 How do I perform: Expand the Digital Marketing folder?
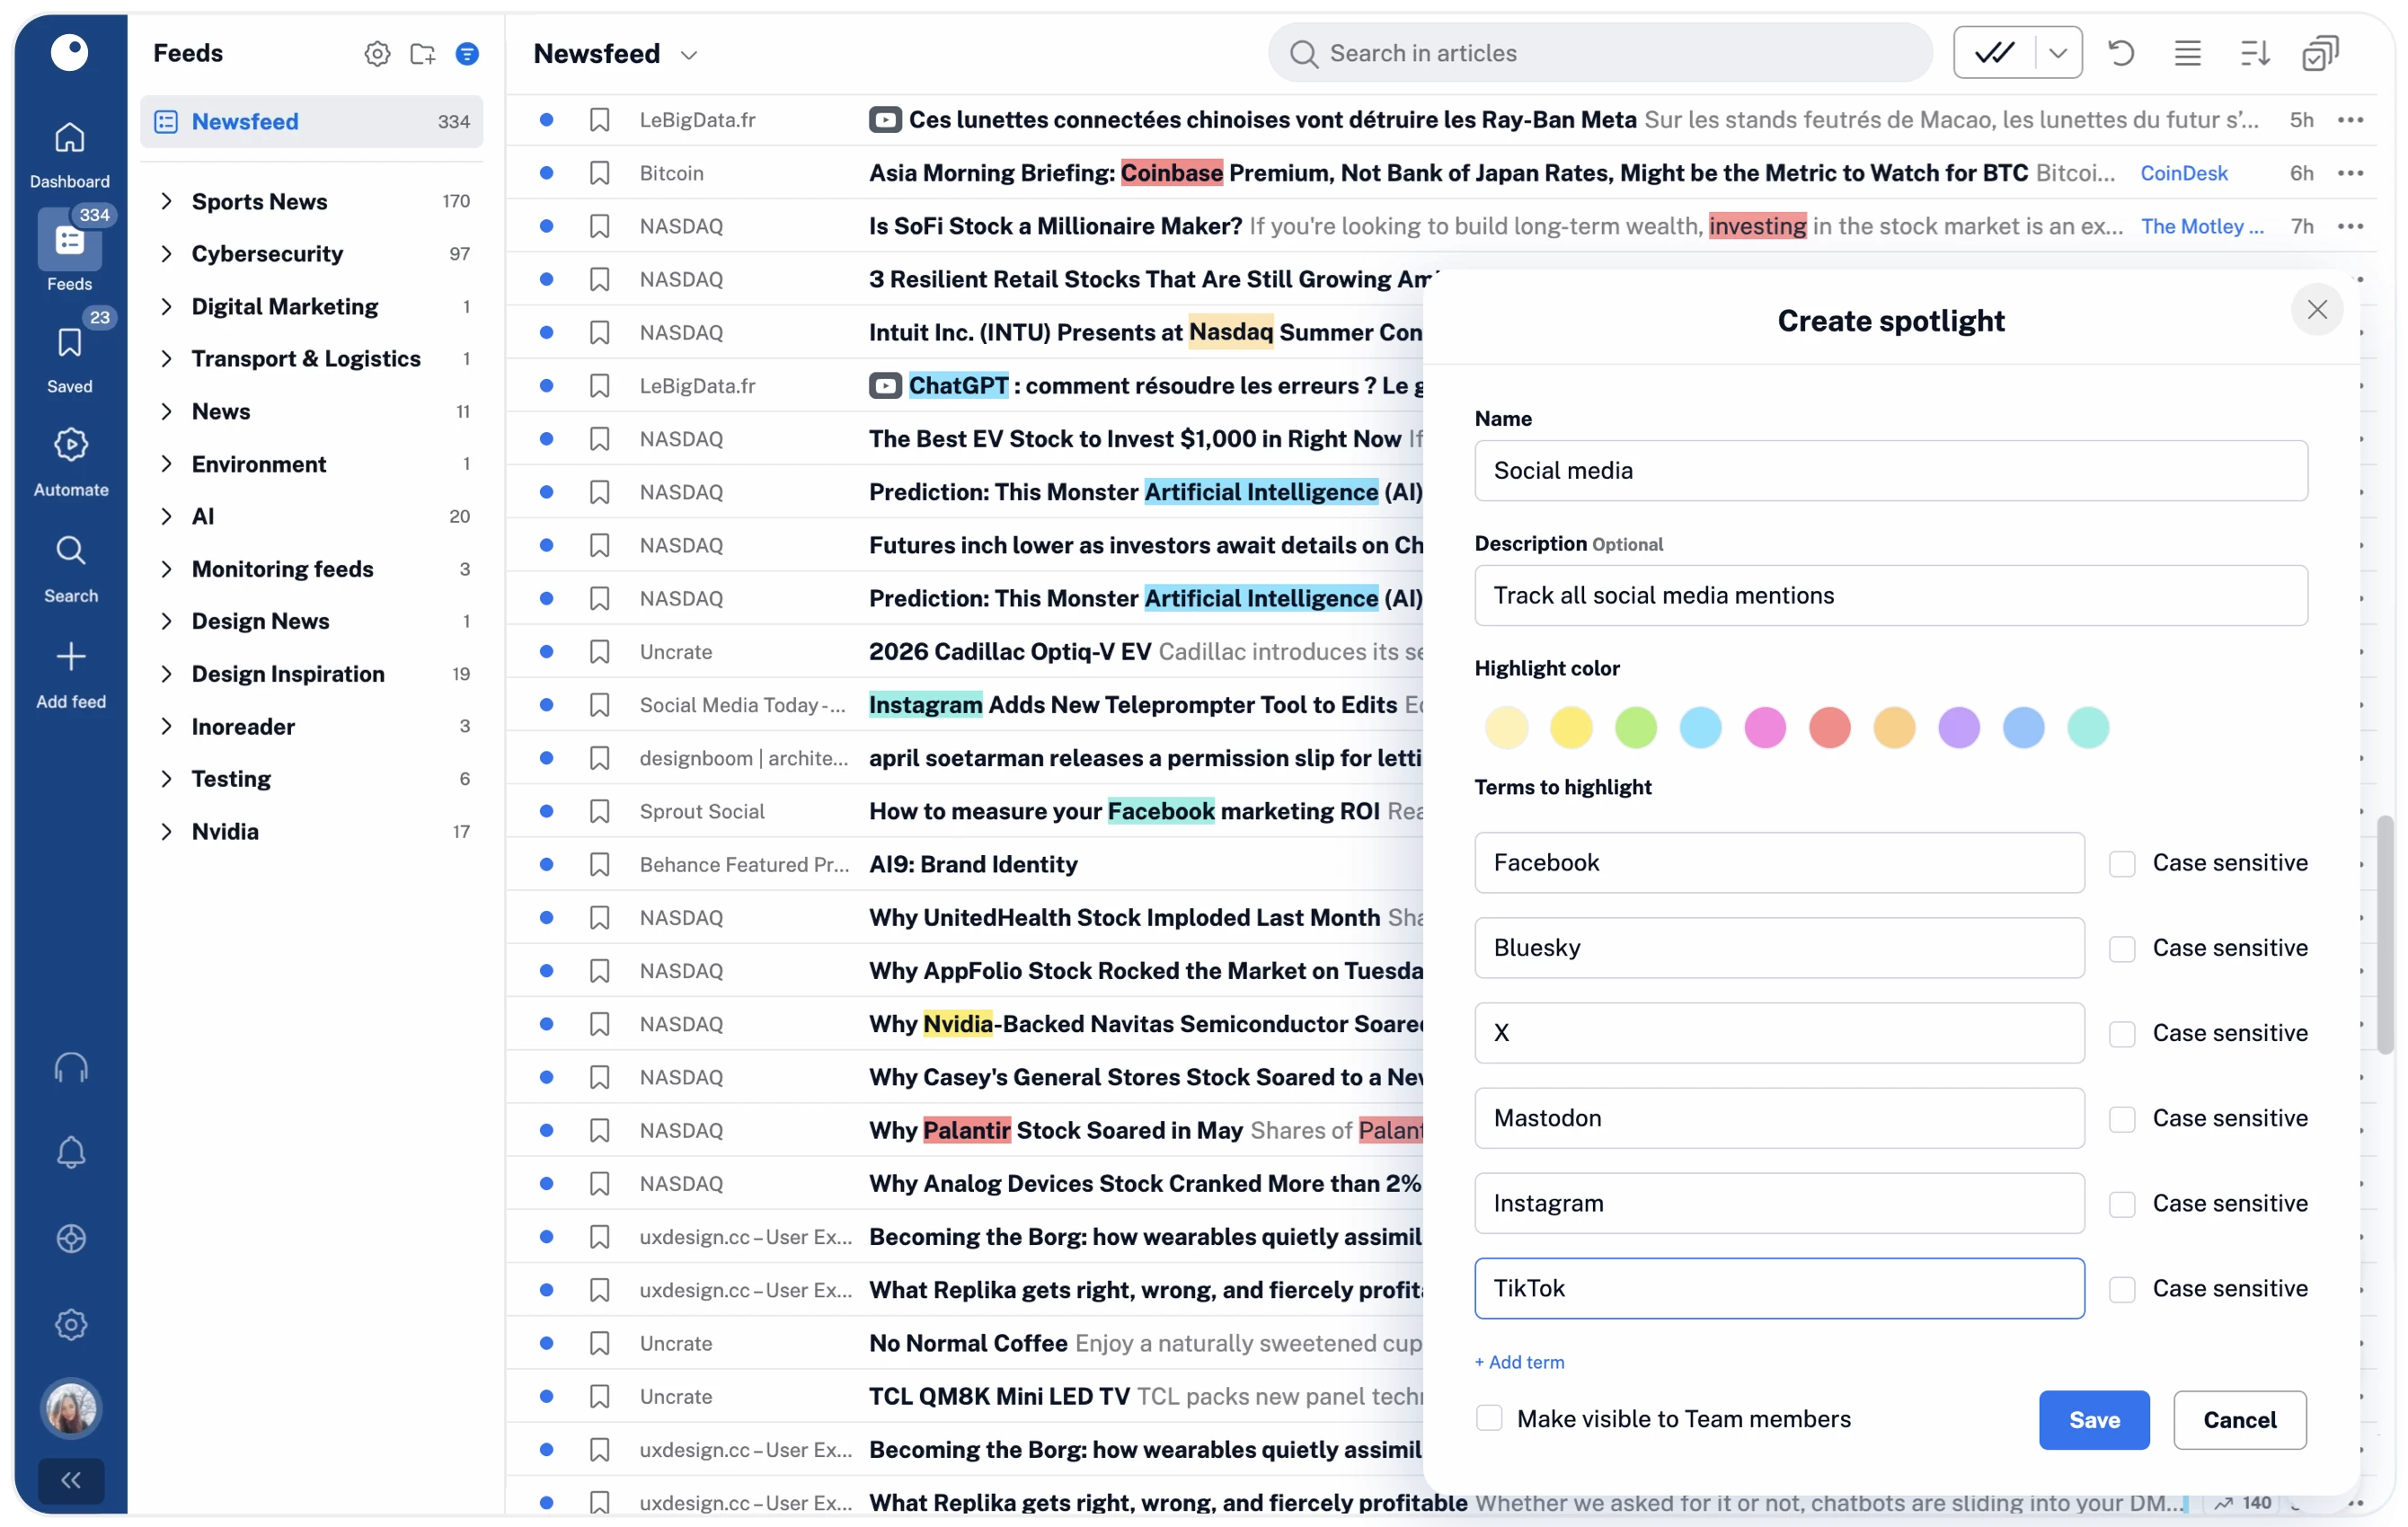pos(166,306)
